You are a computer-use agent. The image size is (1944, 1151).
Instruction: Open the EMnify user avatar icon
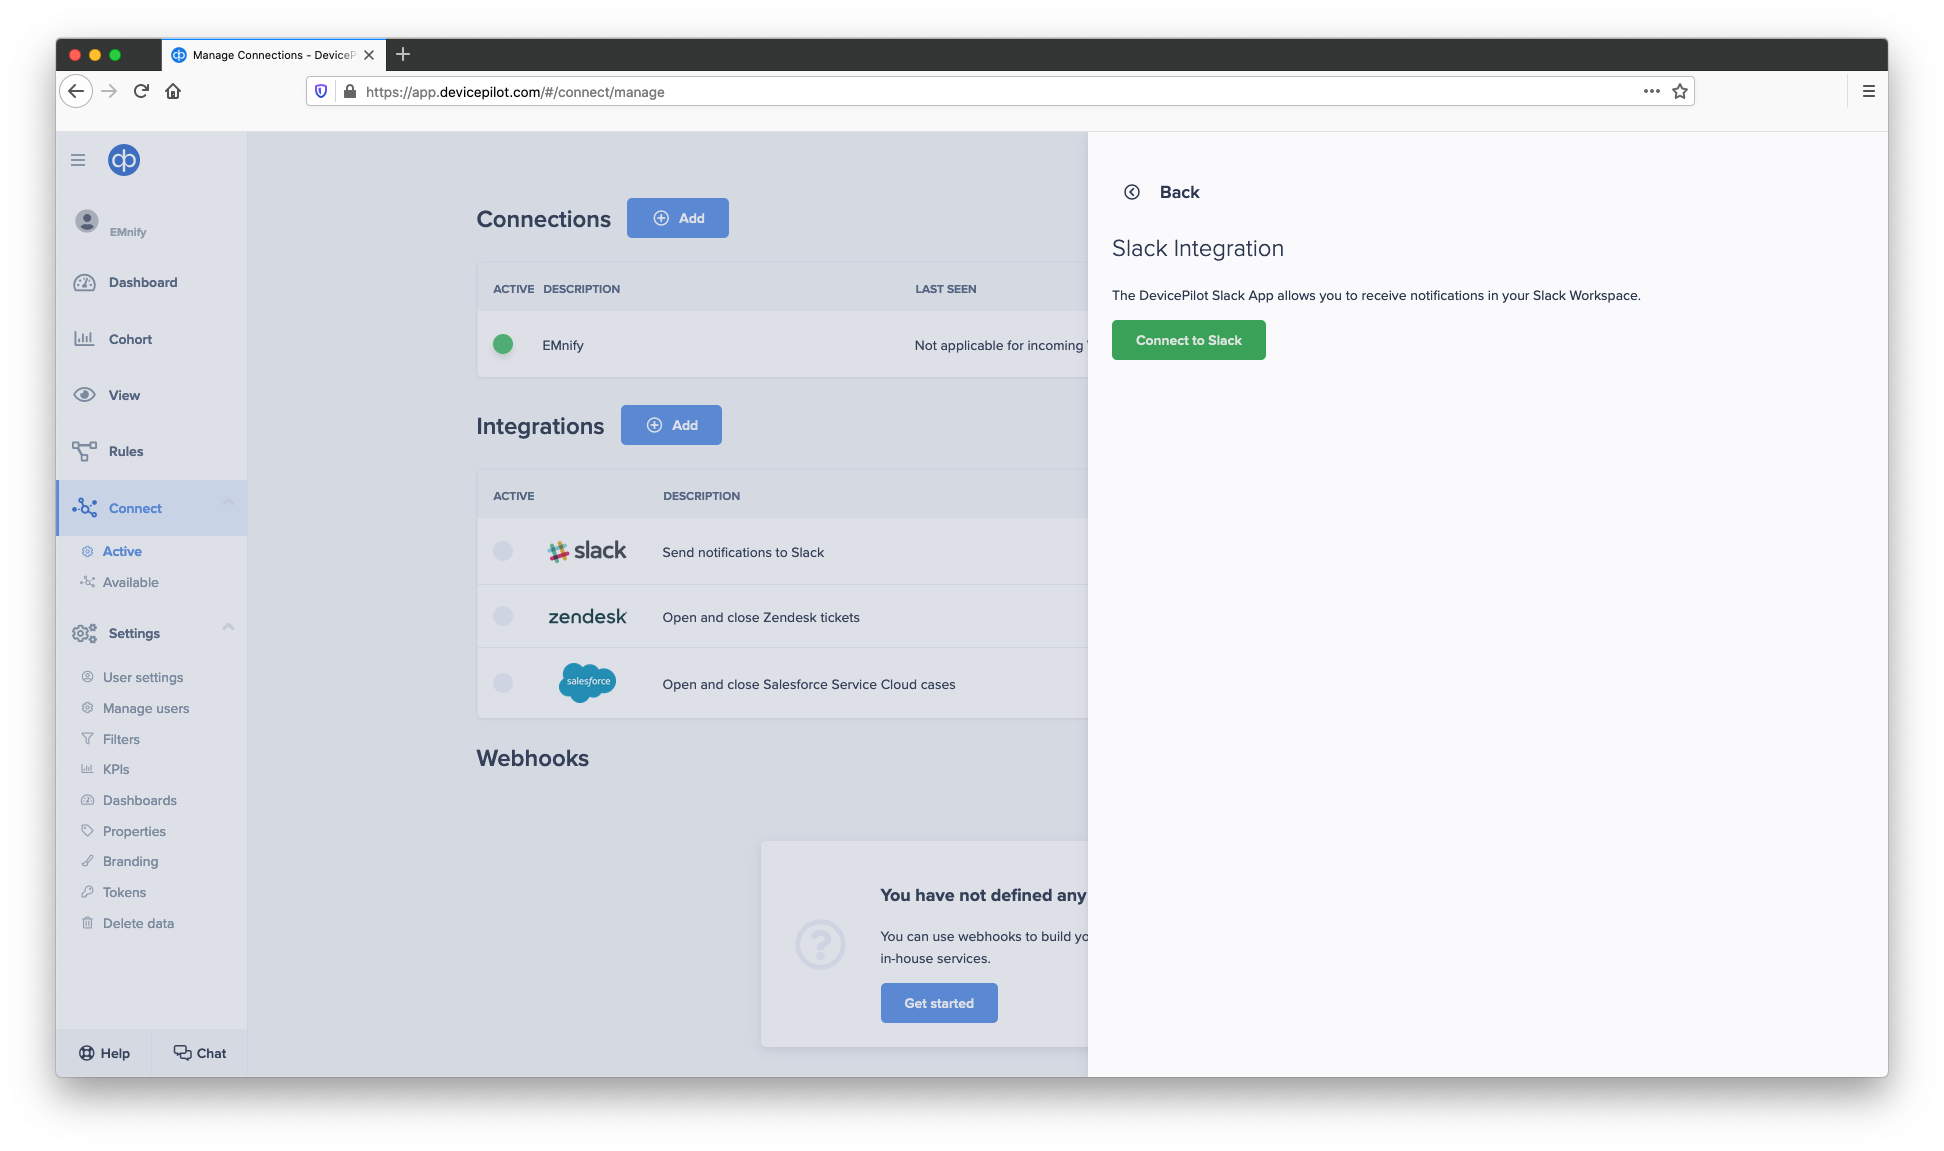point(87,221)
